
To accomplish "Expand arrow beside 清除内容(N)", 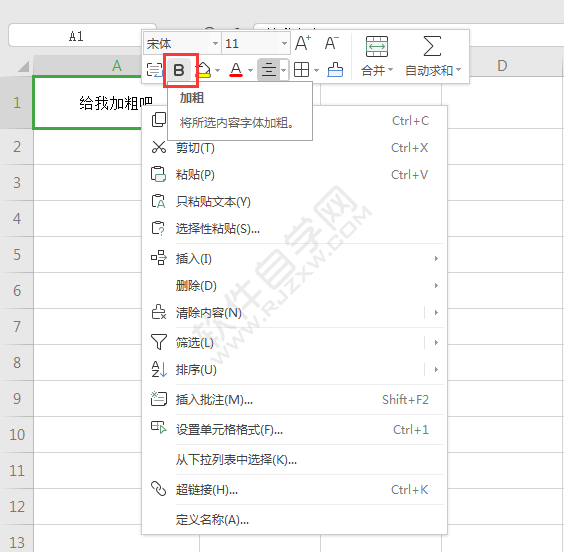I will coord(436,313).
